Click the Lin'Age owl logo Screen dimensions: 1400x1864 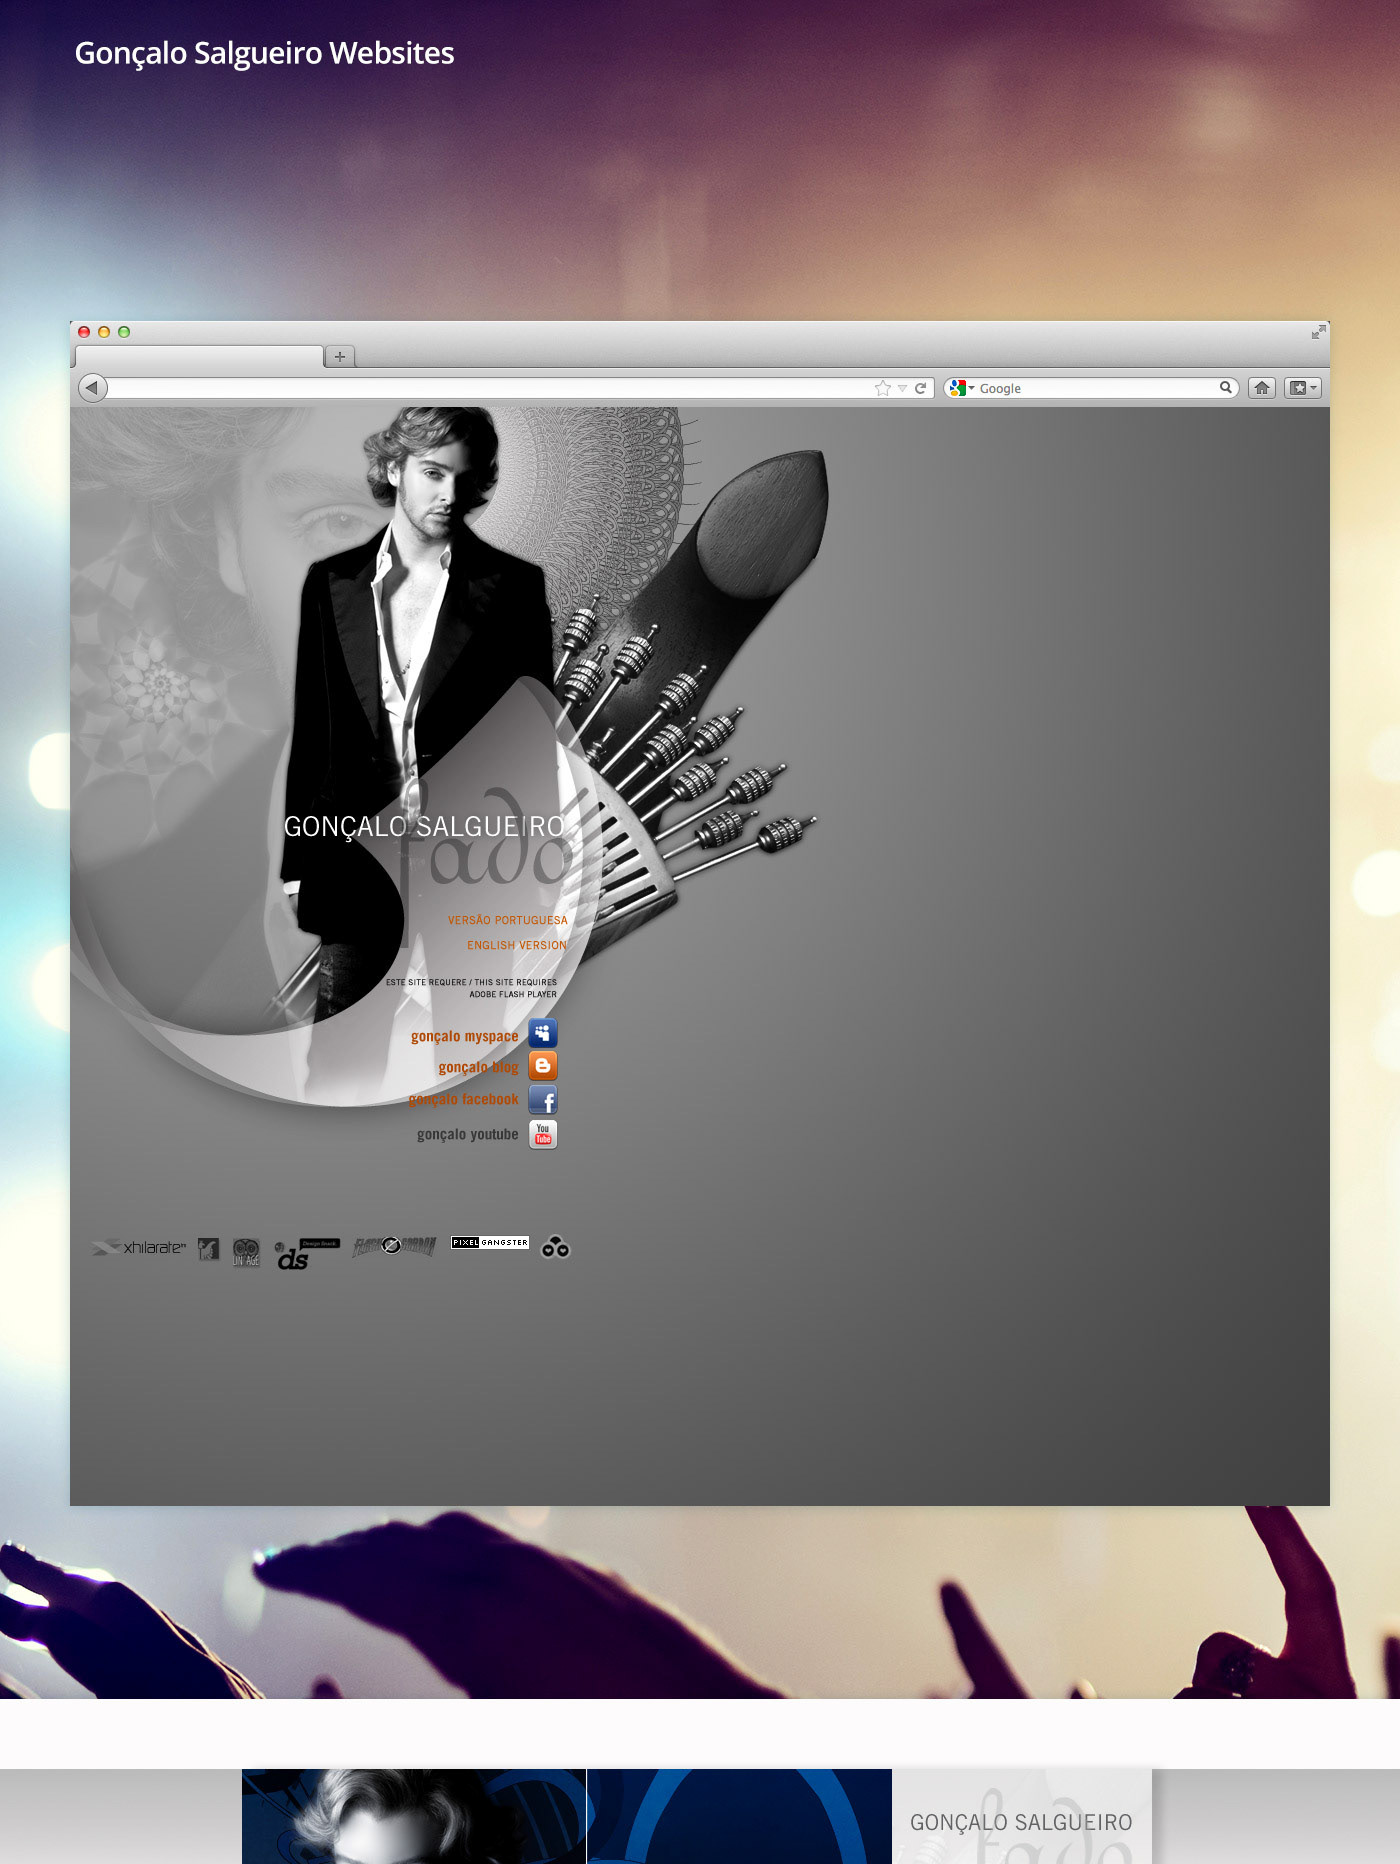click(246, 1252)
